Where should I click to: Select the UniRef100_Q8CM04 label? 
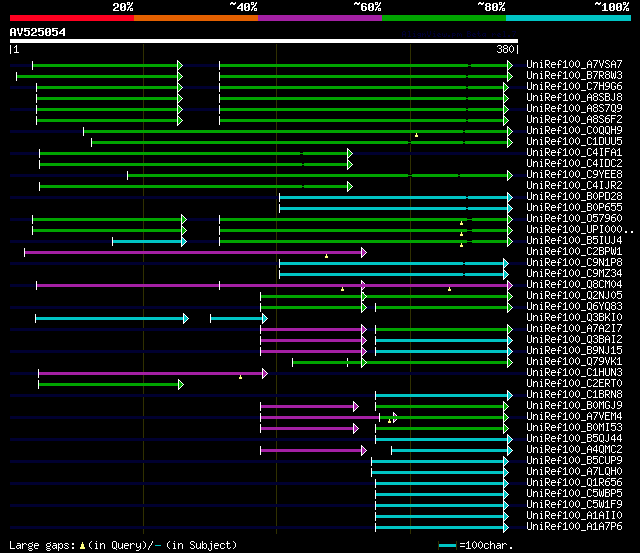574,285
